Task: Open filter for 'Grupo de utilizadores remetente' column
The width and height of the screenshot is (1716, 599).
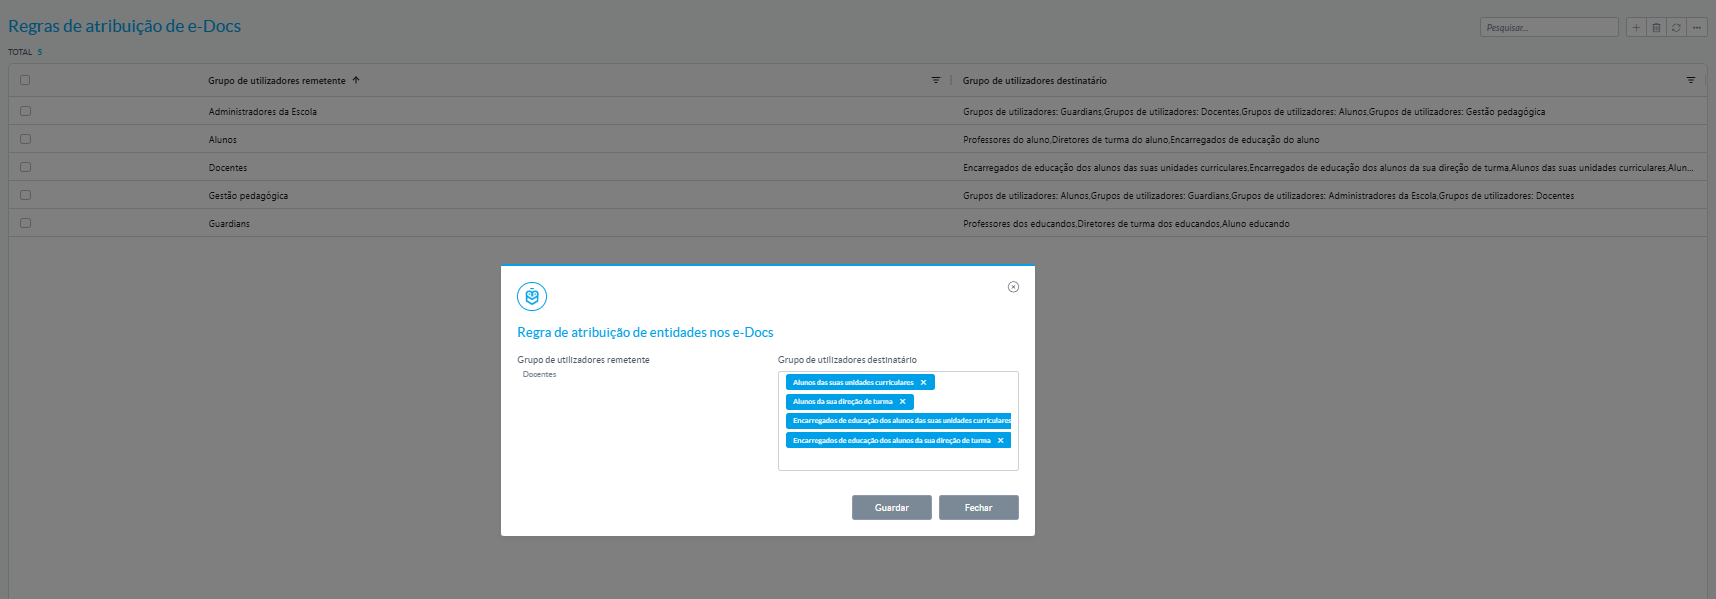Action: (936, 80)
